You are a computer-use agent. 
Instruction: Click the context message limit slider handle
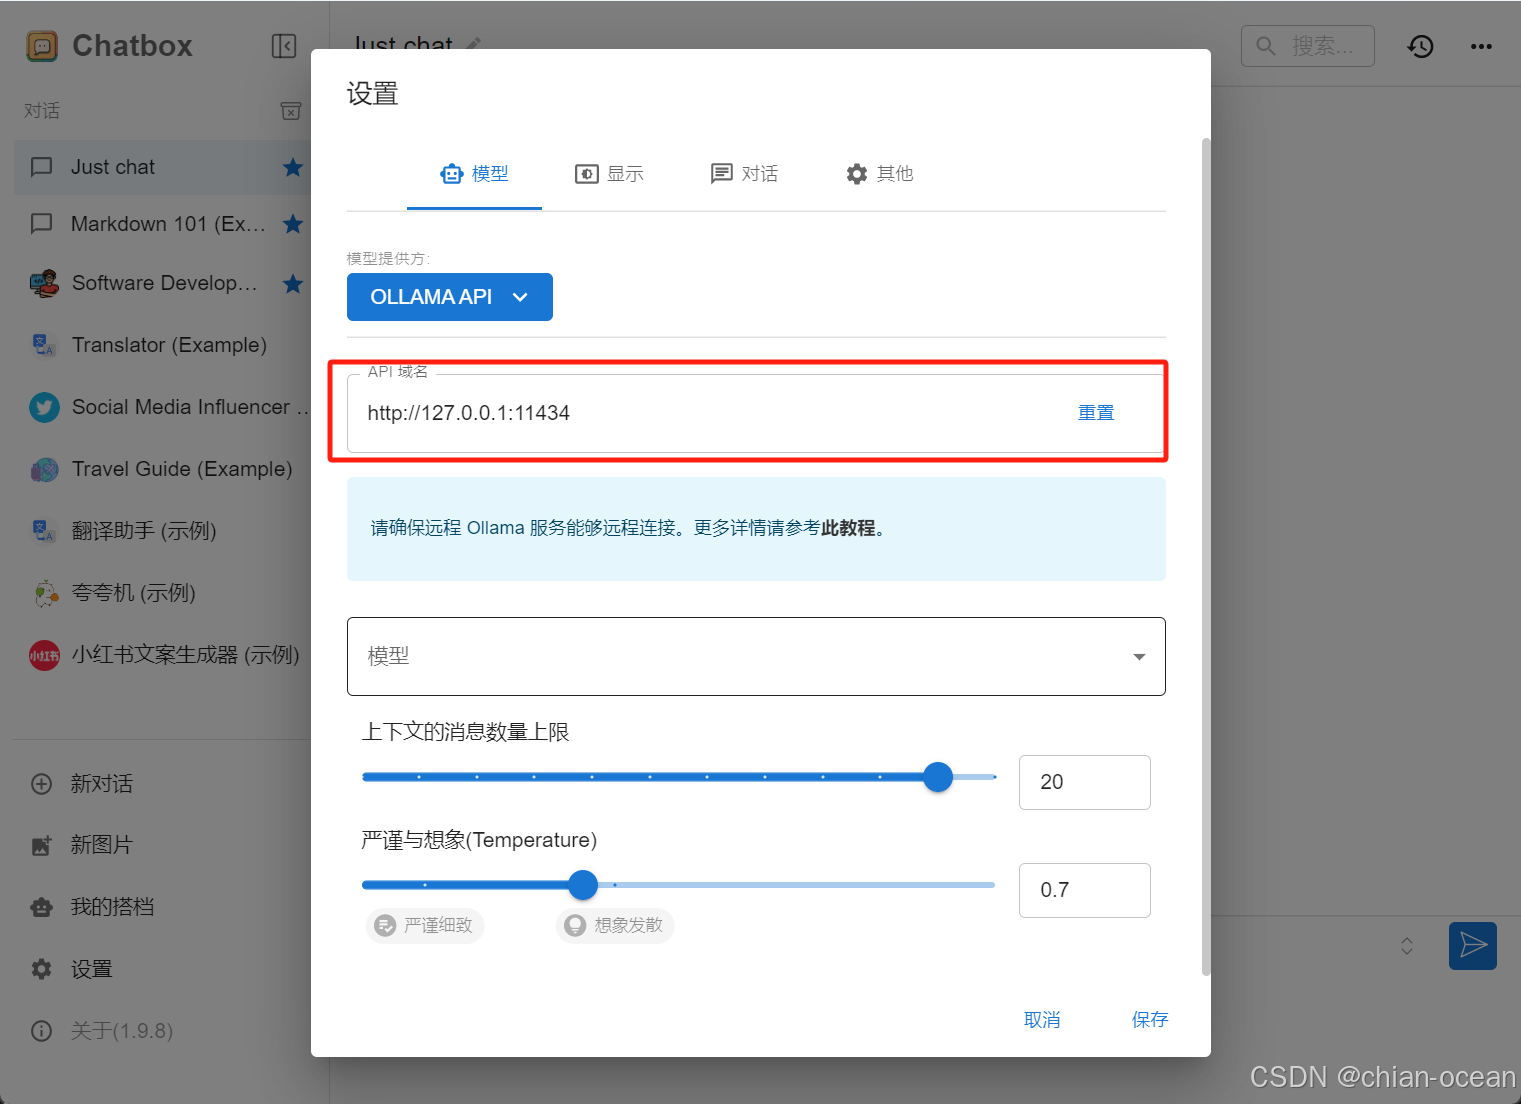938,777
